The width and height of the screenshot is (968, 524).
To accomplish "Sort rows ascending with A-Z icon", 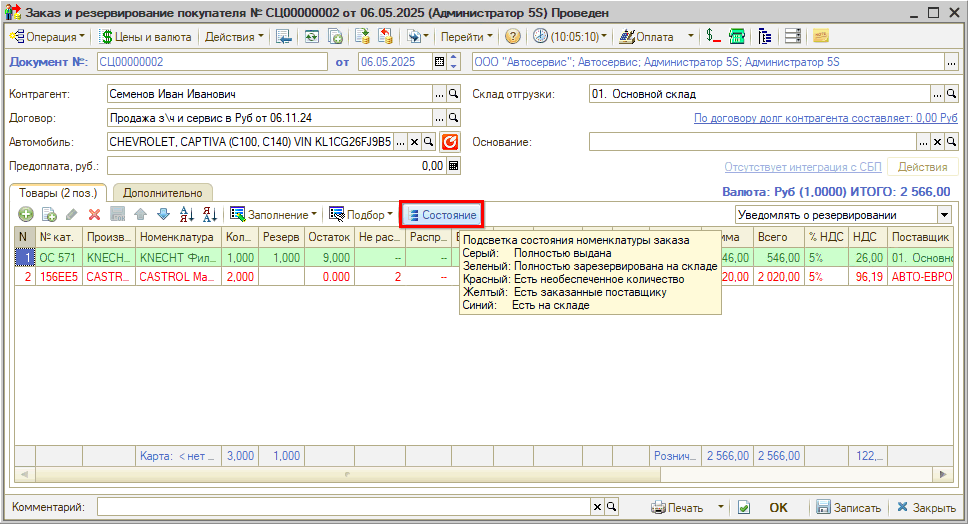I will coord(187,214).
